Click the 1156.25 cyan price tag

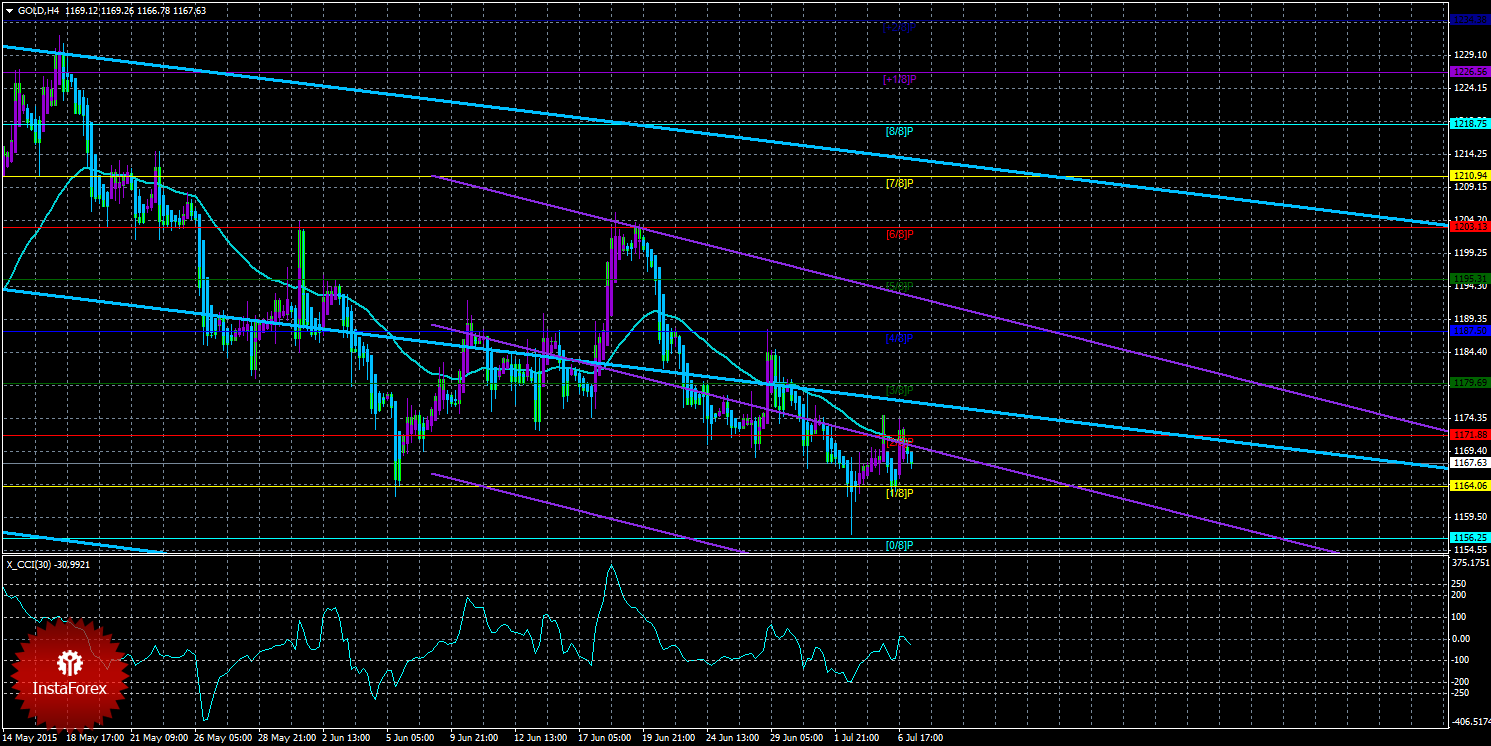pos(1469,537)
